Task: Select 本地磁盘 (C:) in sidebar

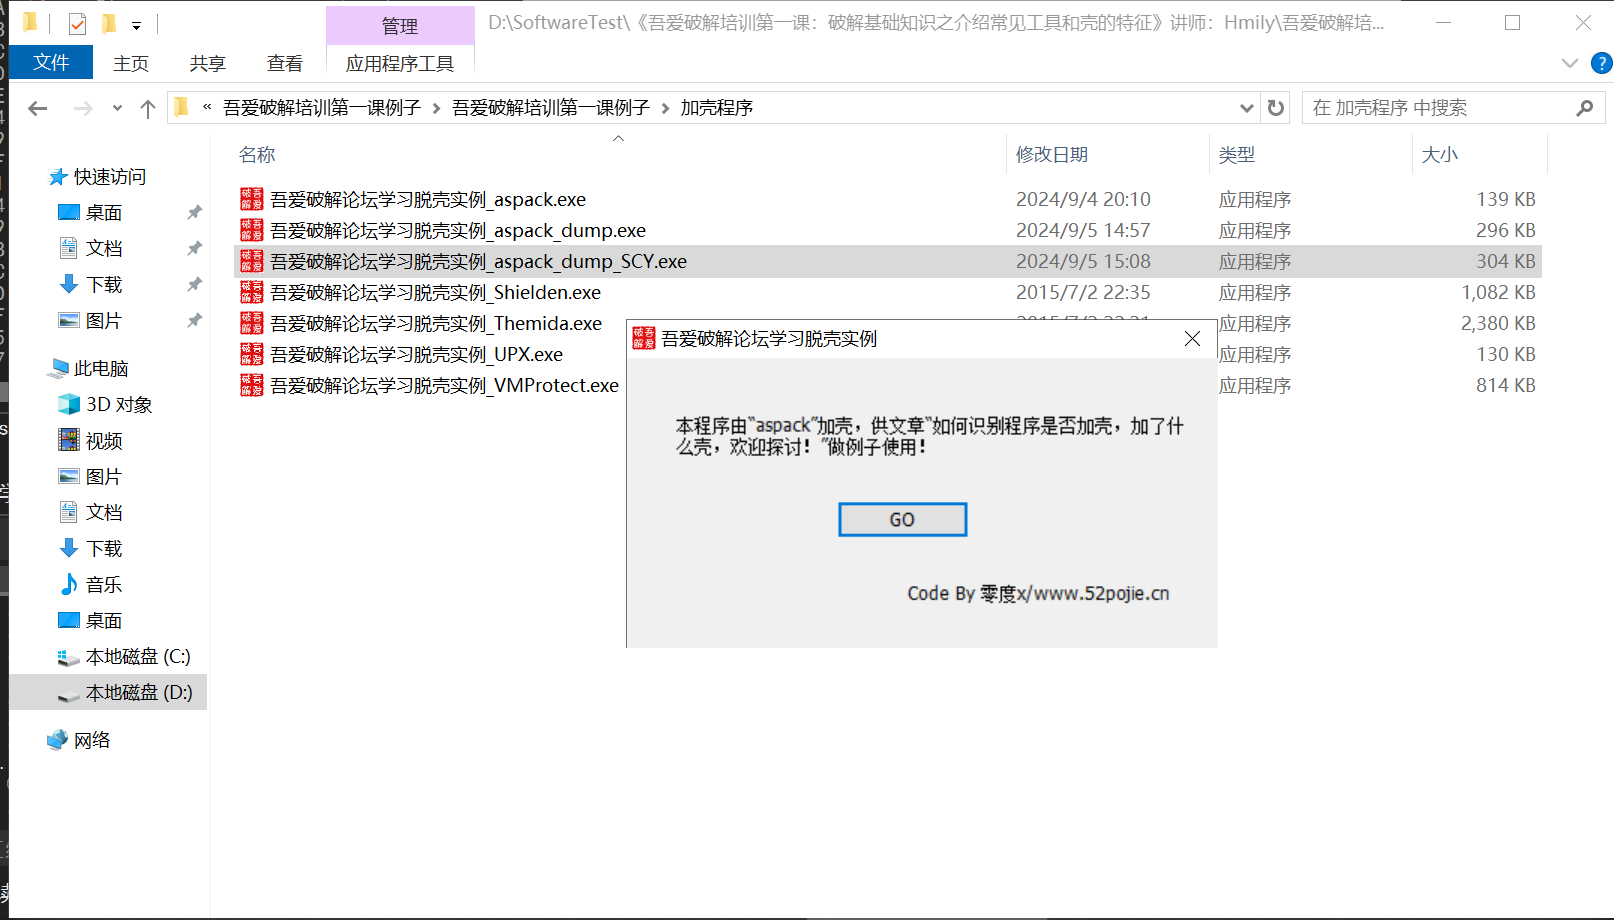Action: (137, 656)
